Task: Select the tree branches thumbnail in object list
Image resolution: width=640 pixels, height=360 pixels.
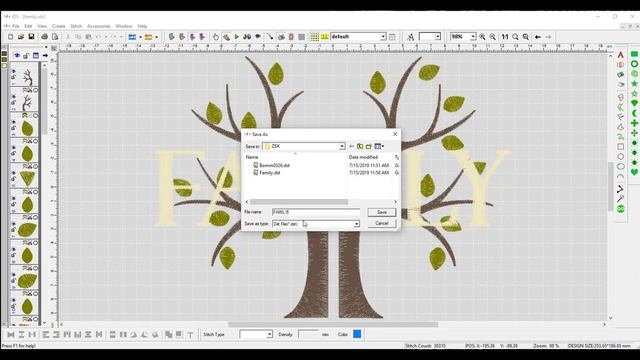Action: point(27,77)
